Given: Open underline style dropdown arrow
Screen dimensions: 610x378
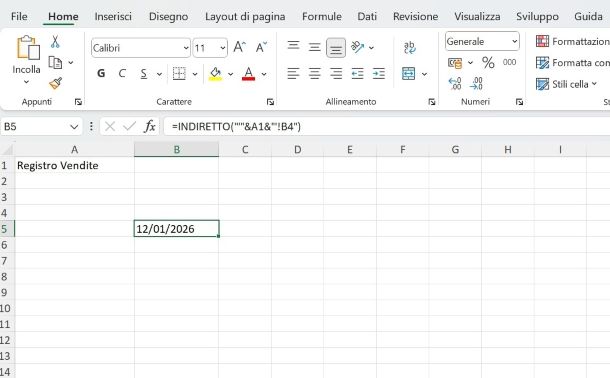Looking at the screenshot, I should [159, 74].
